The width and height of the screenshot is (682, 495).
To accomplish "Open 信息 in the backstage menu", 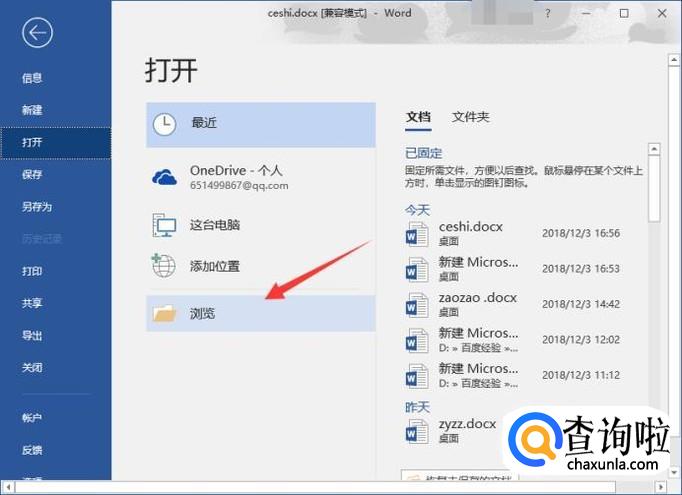I will [32, 78].
